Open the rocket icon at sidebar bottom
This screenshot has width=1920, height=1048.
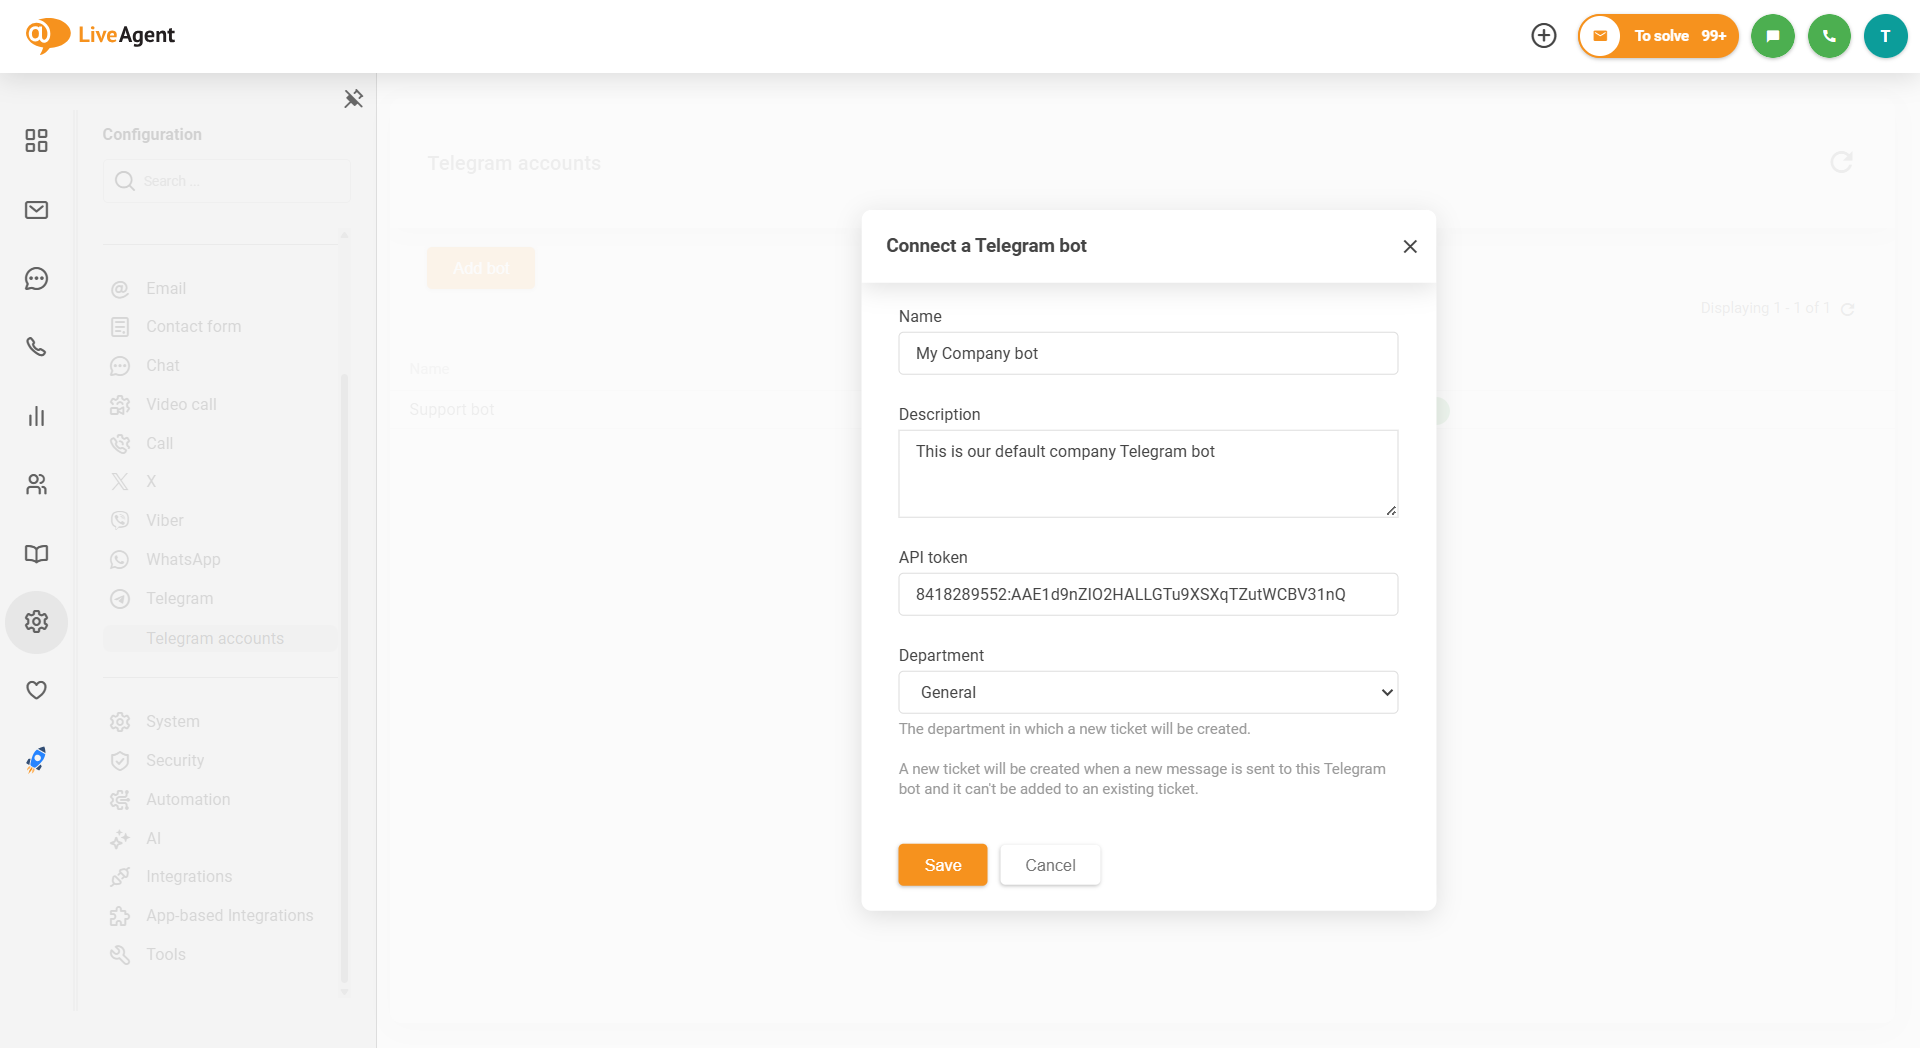point(36,760)
